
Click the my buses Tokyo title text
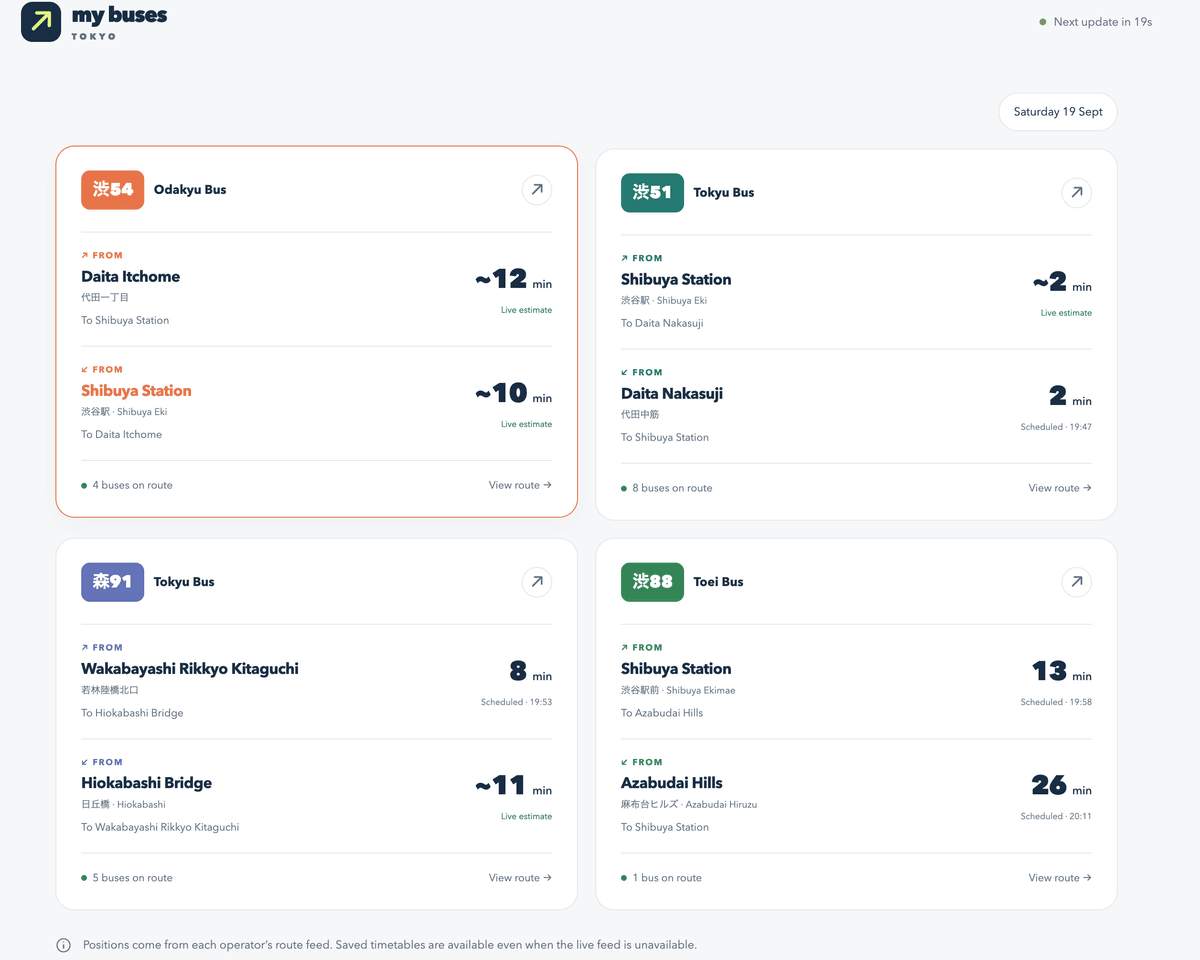(x=119, y=23)
